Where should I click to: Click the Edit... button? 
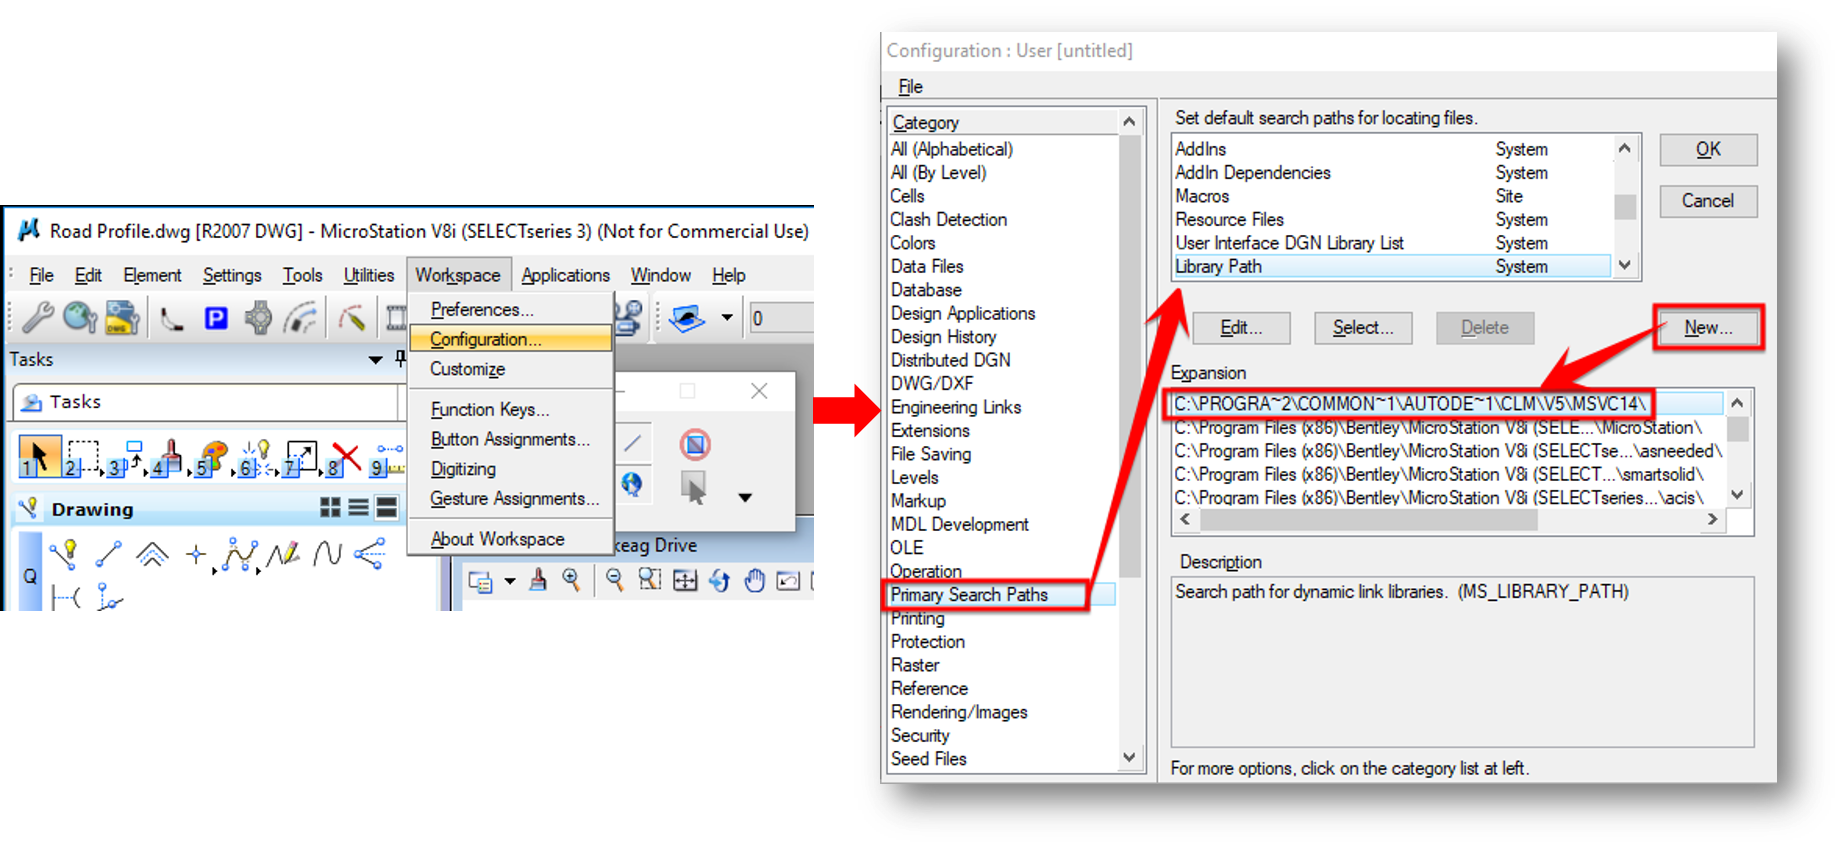click(x=1241, y=328)
